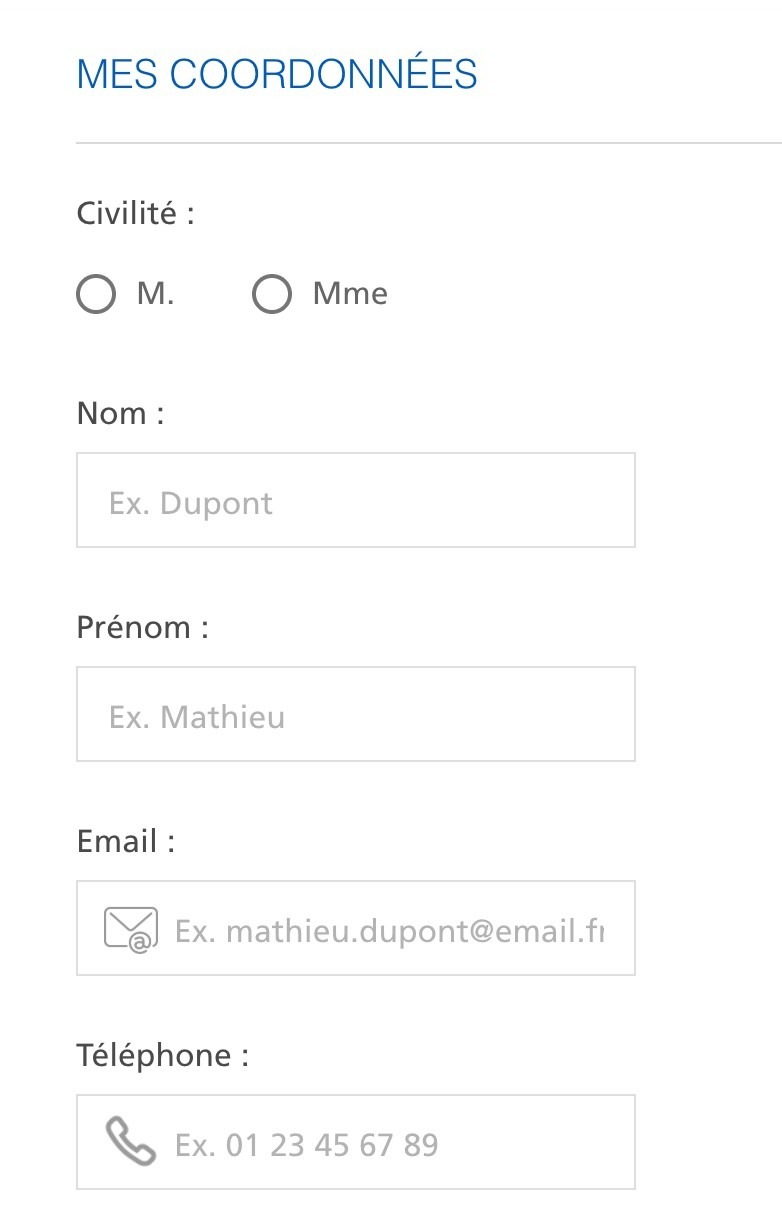Click the "Prénom :" field label
Screen dimensions: 782x1216
(x=142, y=628)
